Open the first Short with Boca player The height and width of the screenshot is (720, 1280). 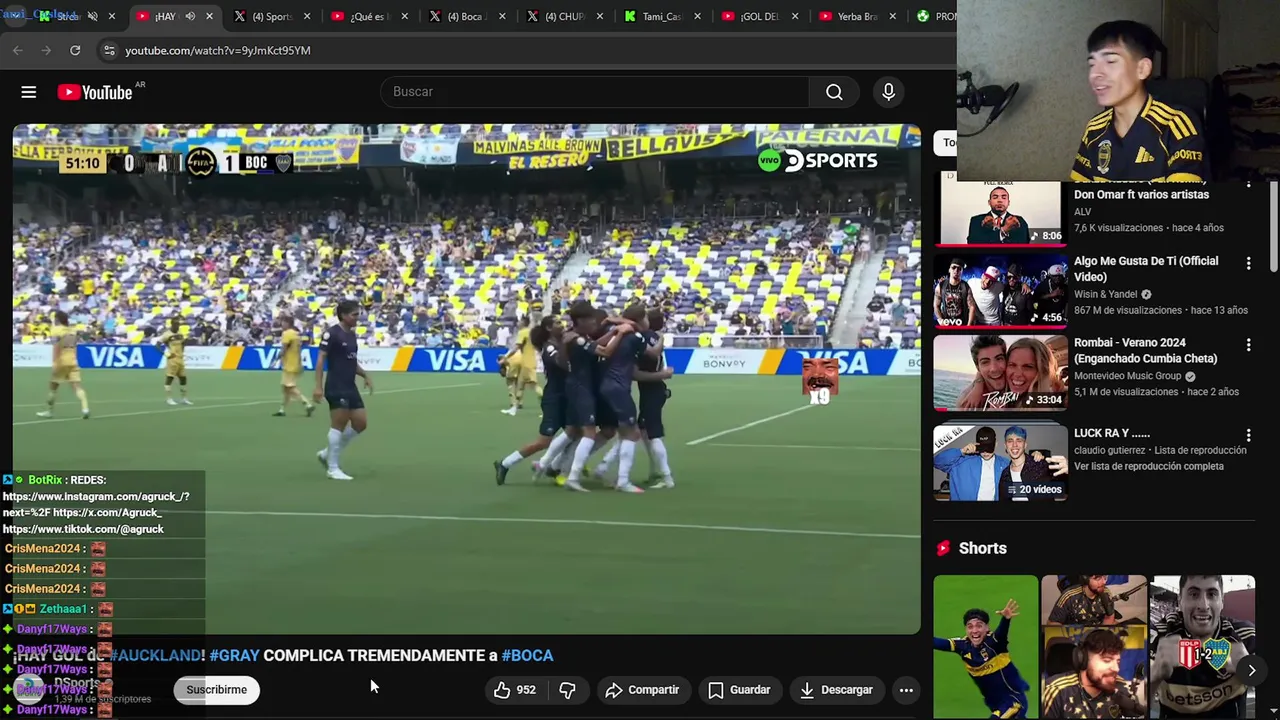click(986, 646)
